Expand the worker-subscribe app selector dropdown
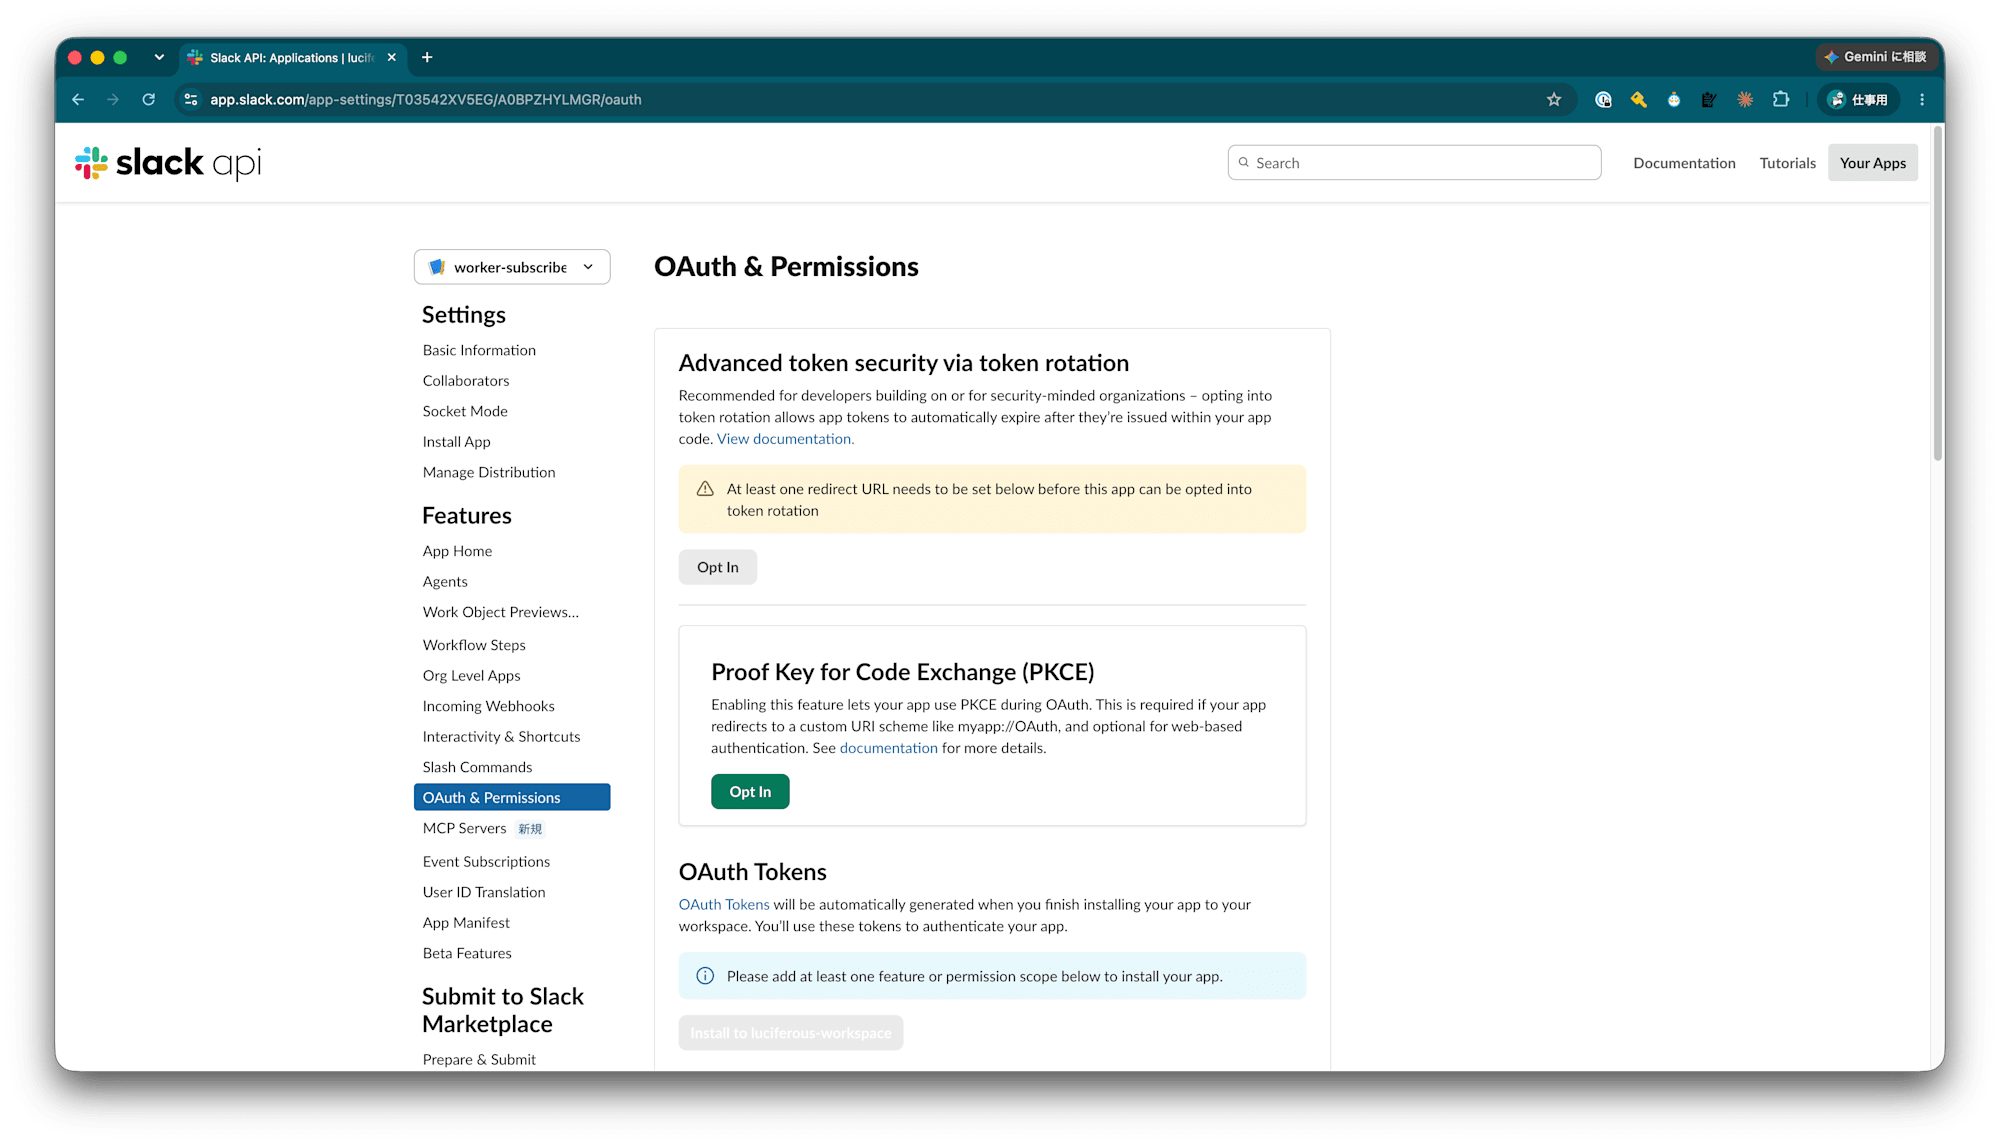 [x=512, y=267]
